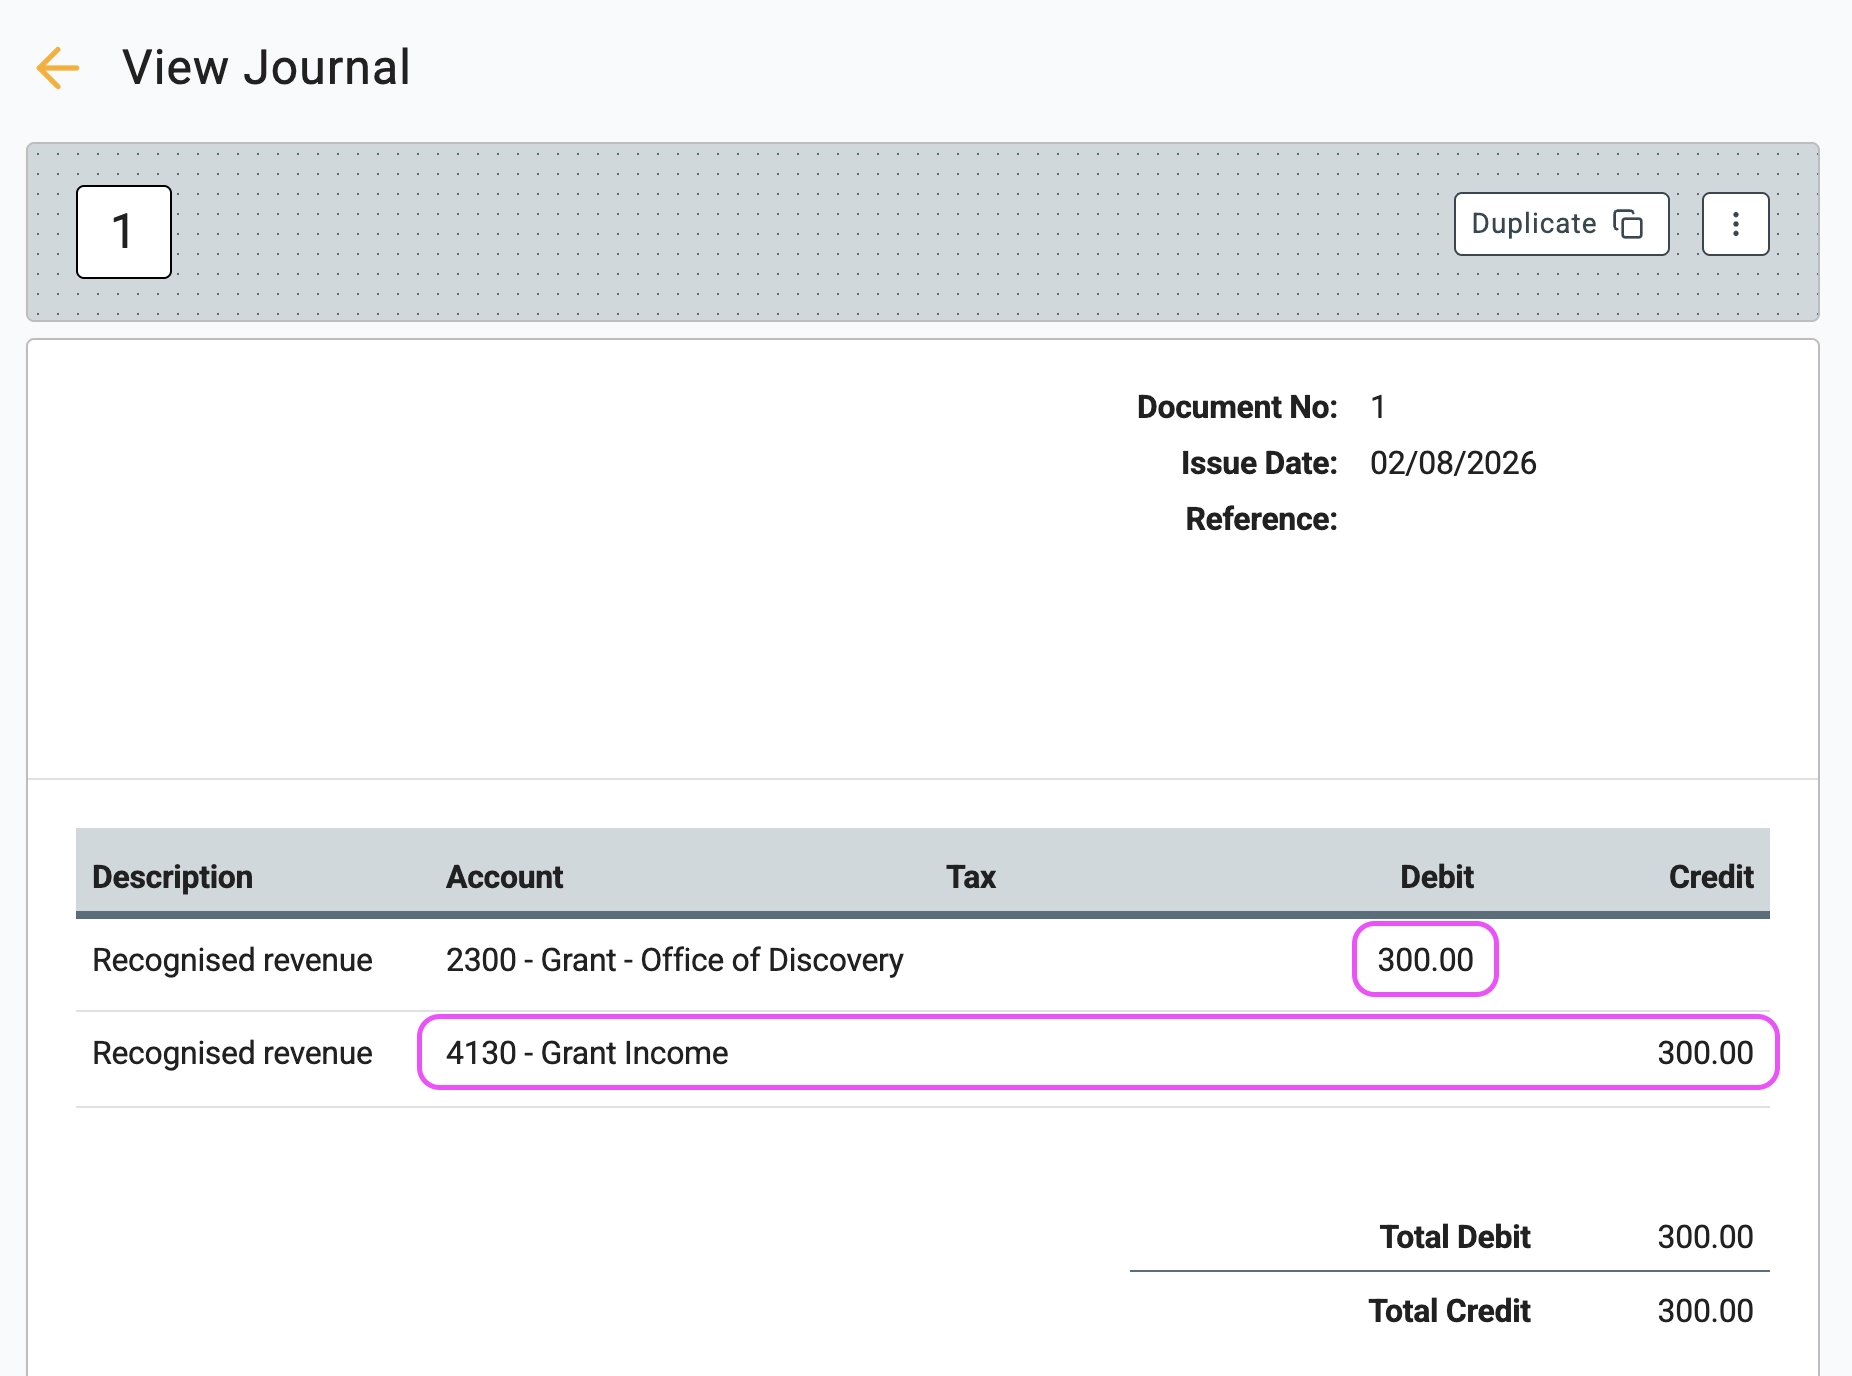Open the three-dot more options menu
Screen dimensions: 1852x1376
click(x=1735, y=224)
